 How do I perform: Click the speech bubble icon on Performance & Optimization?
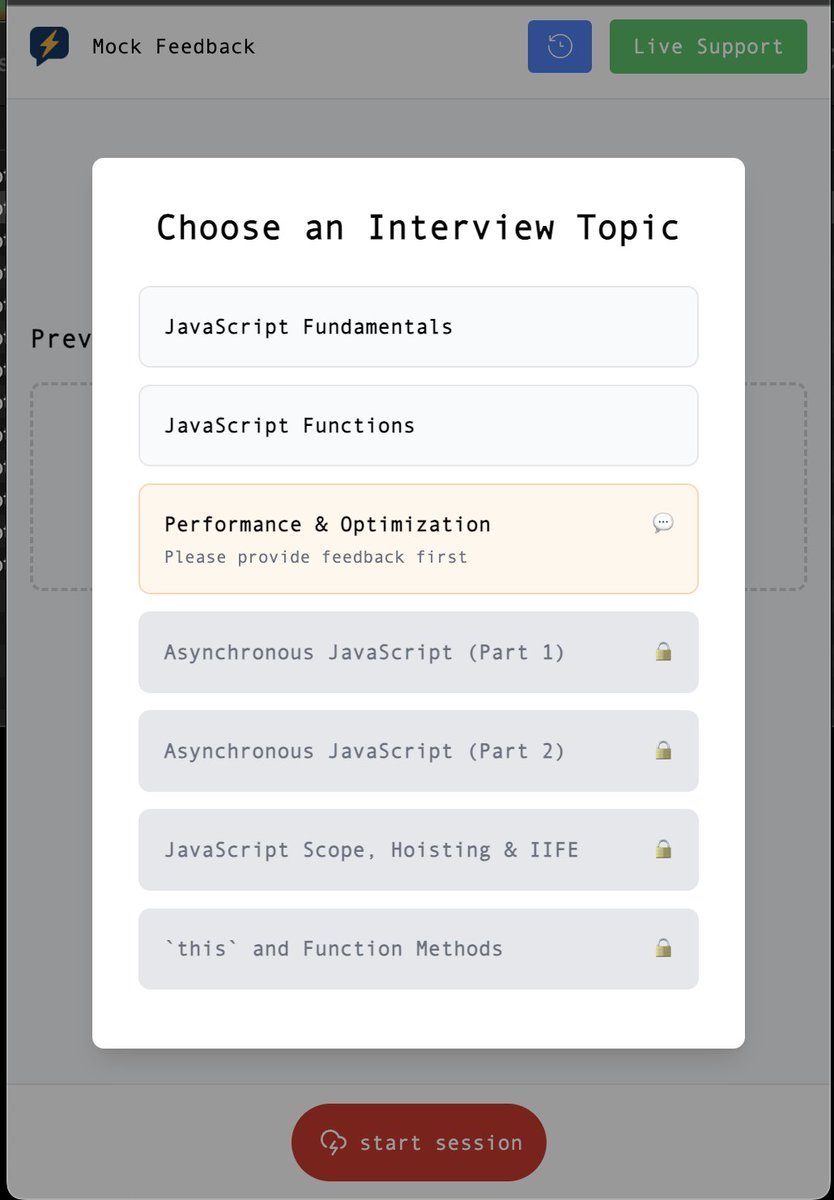(663, 523)
